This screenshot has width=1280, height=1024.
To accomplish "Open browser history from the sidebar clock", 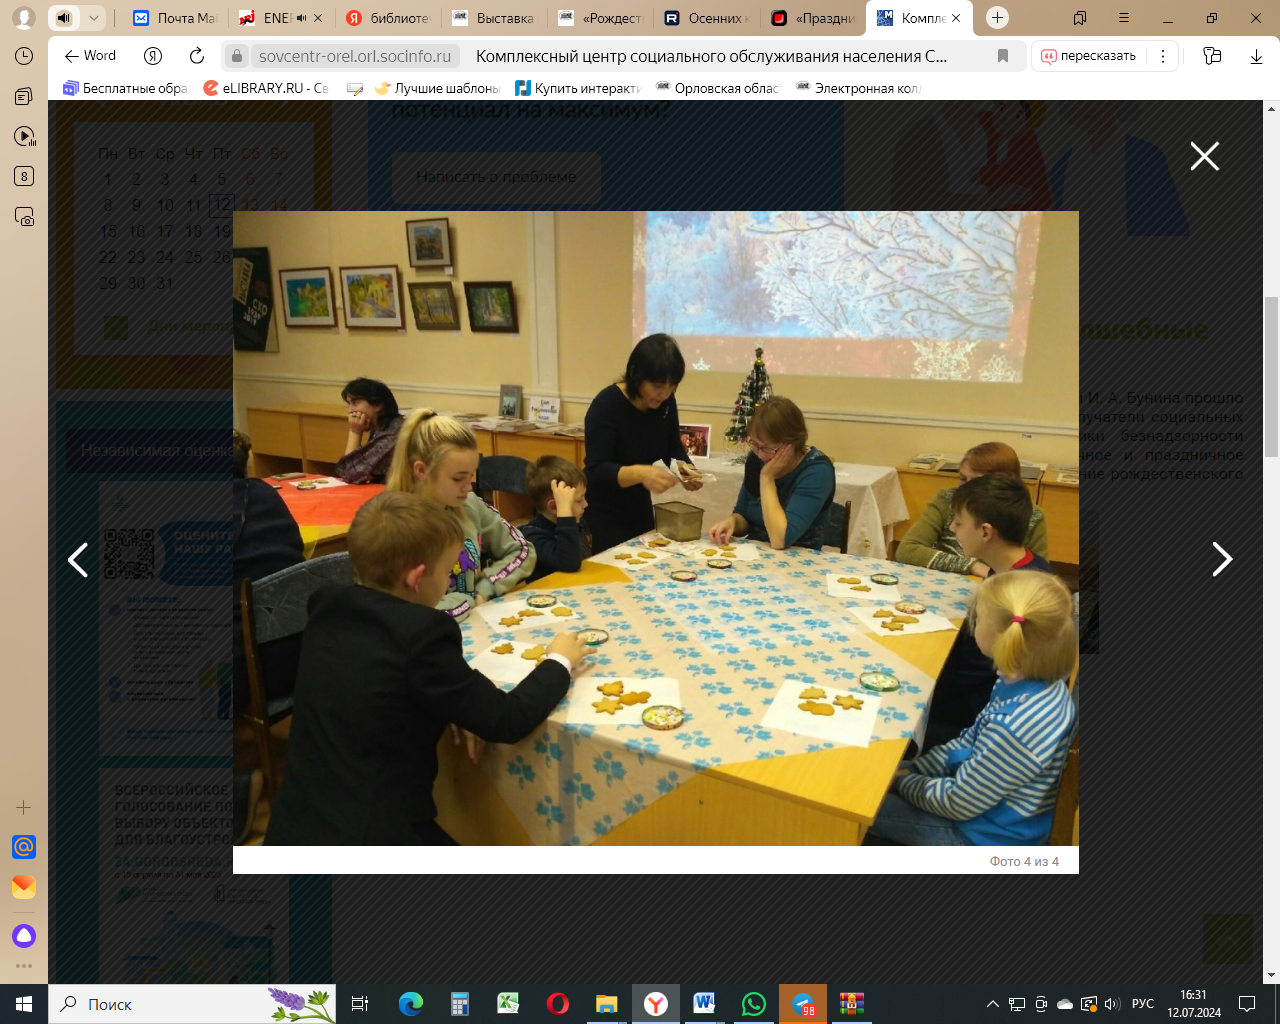I will tap(24, 56).
